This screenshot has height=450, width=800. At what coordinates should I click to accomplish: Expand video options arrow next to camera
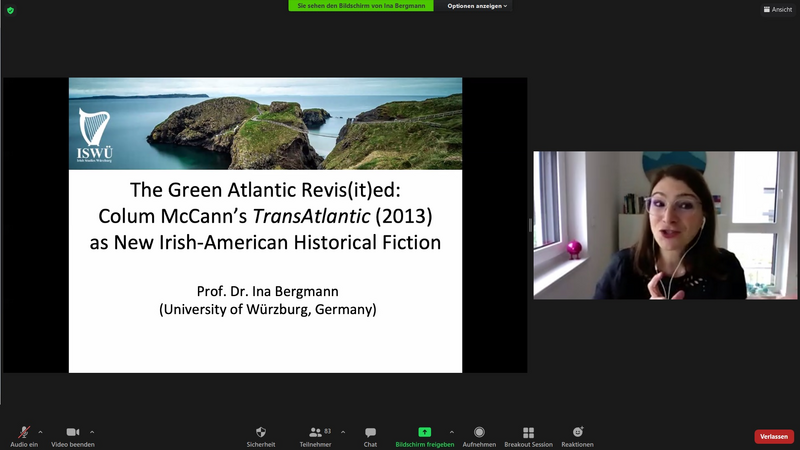[x=92, y=432]
